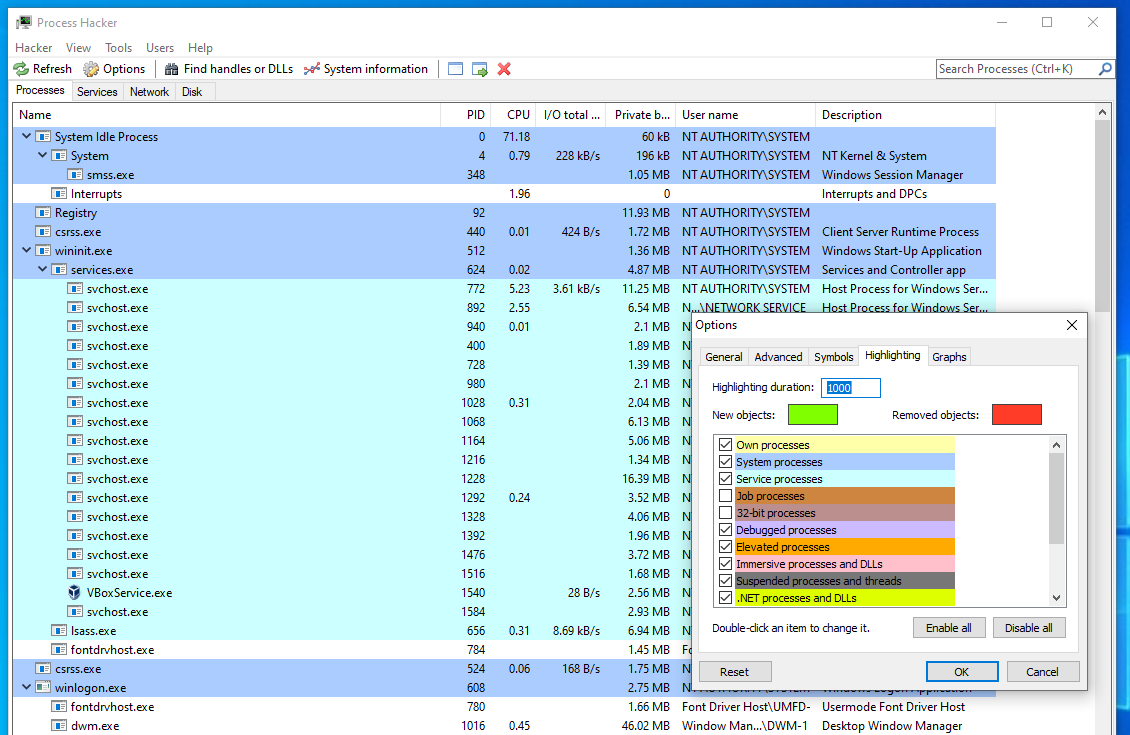Confirm options with OK
This screenshot has width=1130, height=735.
point(962,672)
